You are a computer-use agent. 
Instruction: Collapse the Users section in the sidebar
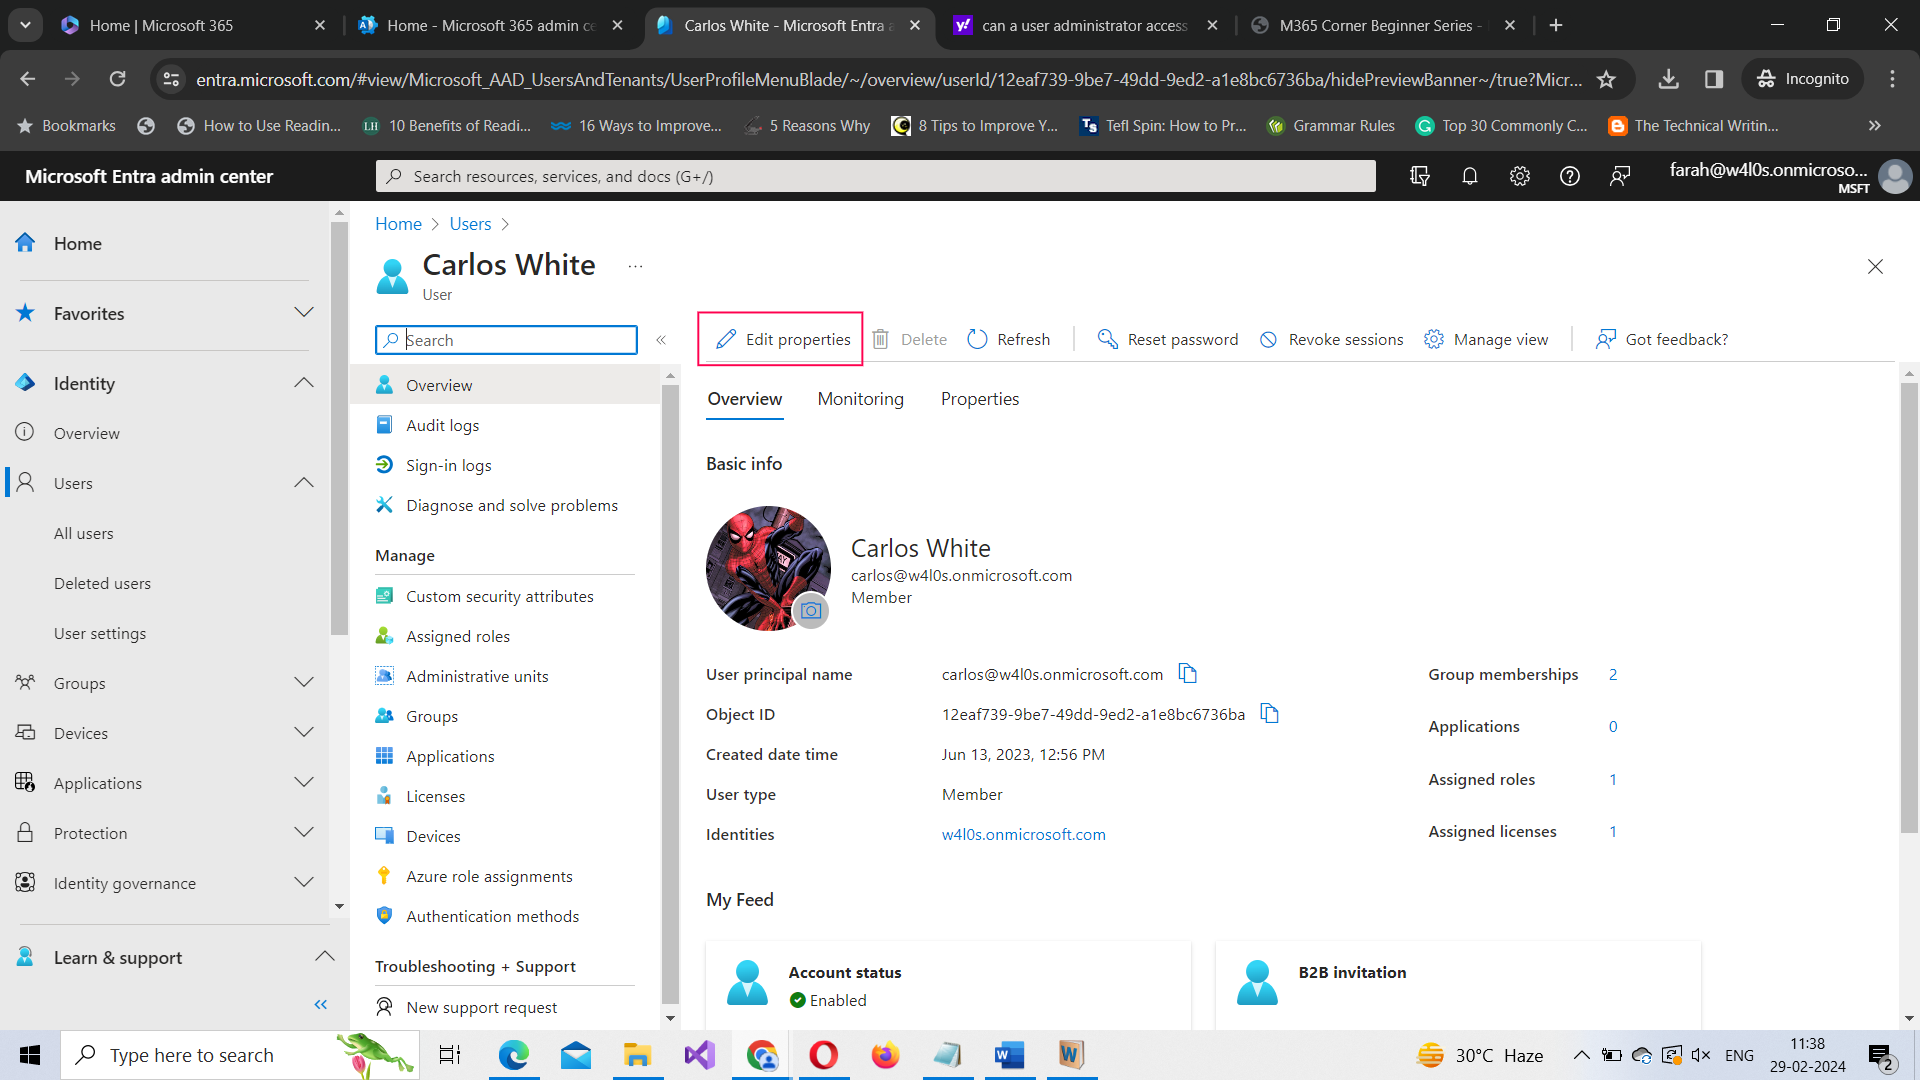tap(304, 482)
